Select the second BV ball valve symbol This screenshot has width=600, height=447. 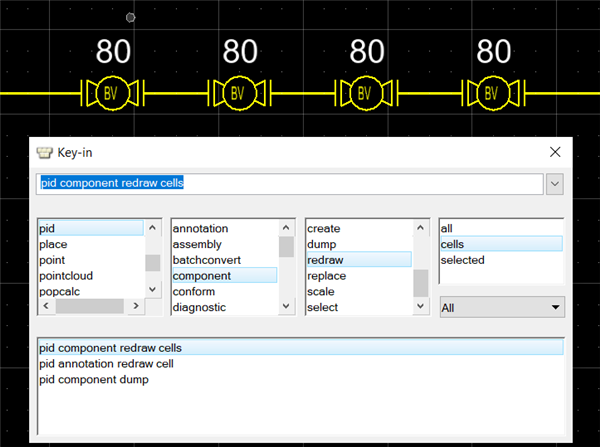(x=239, y=93)
